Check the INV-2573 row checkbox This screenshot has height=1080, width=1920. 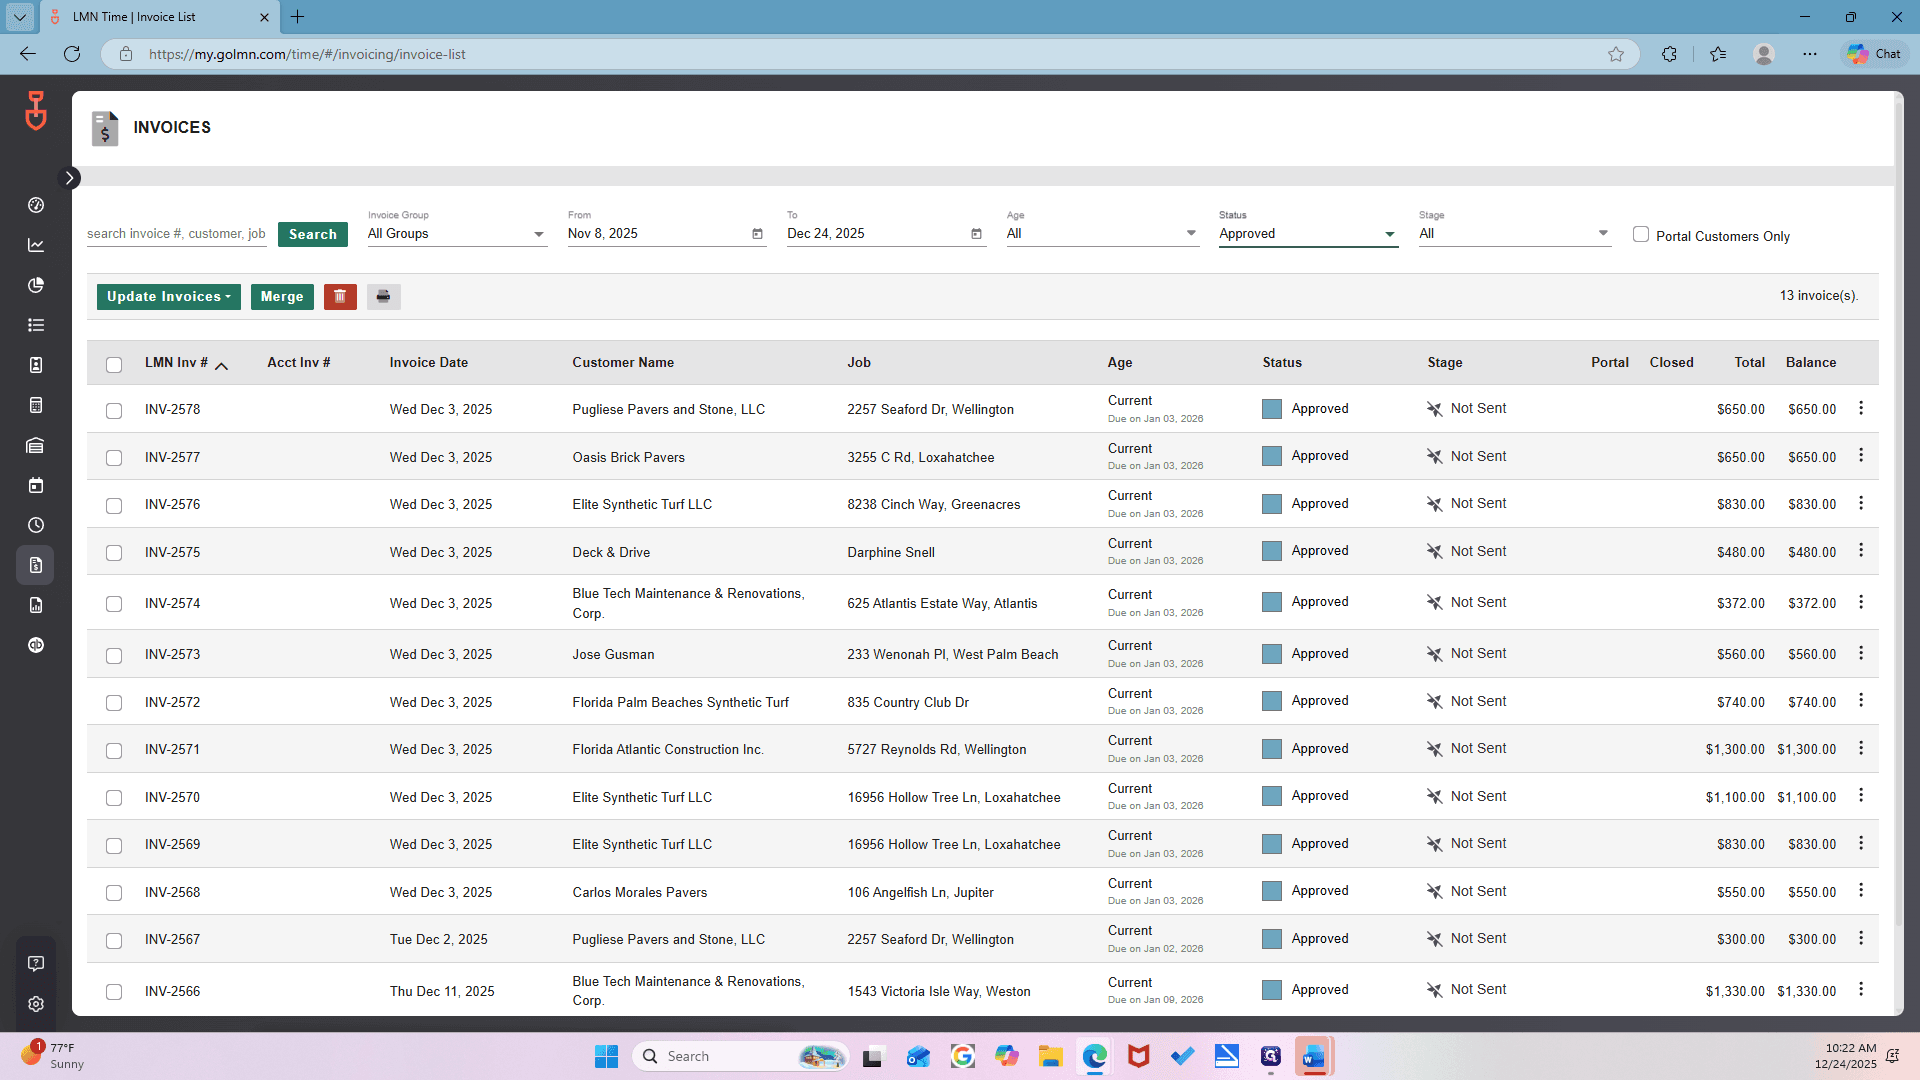pos(114,655)
